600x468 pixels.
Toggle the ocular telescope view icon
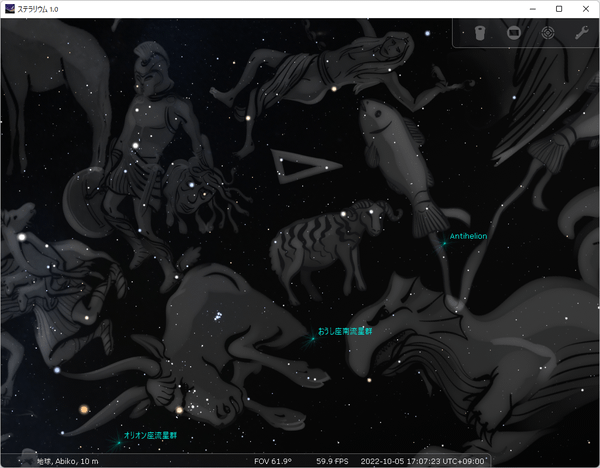[480, 33]
